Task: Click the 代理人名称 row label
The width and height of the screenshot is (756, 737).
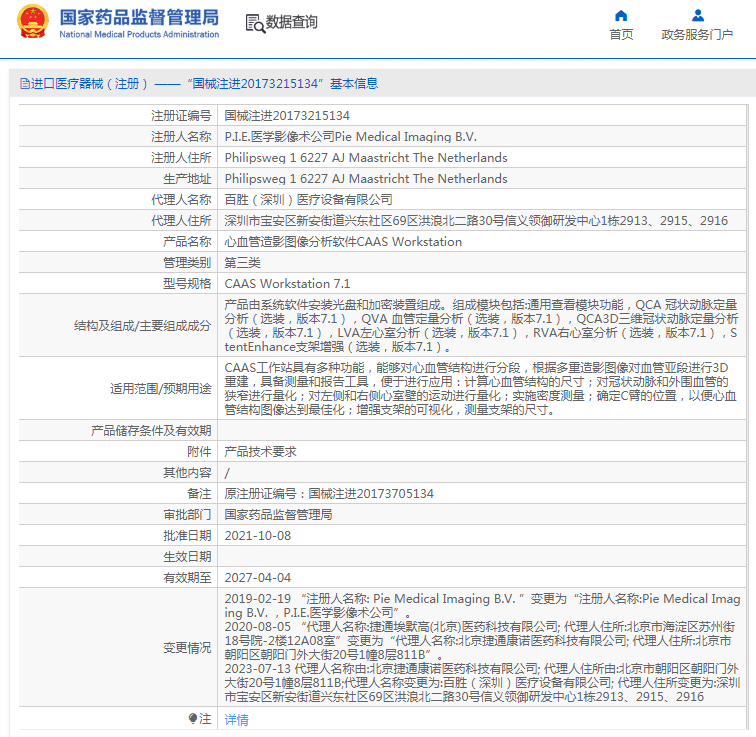Action: [x=181, y=200]
